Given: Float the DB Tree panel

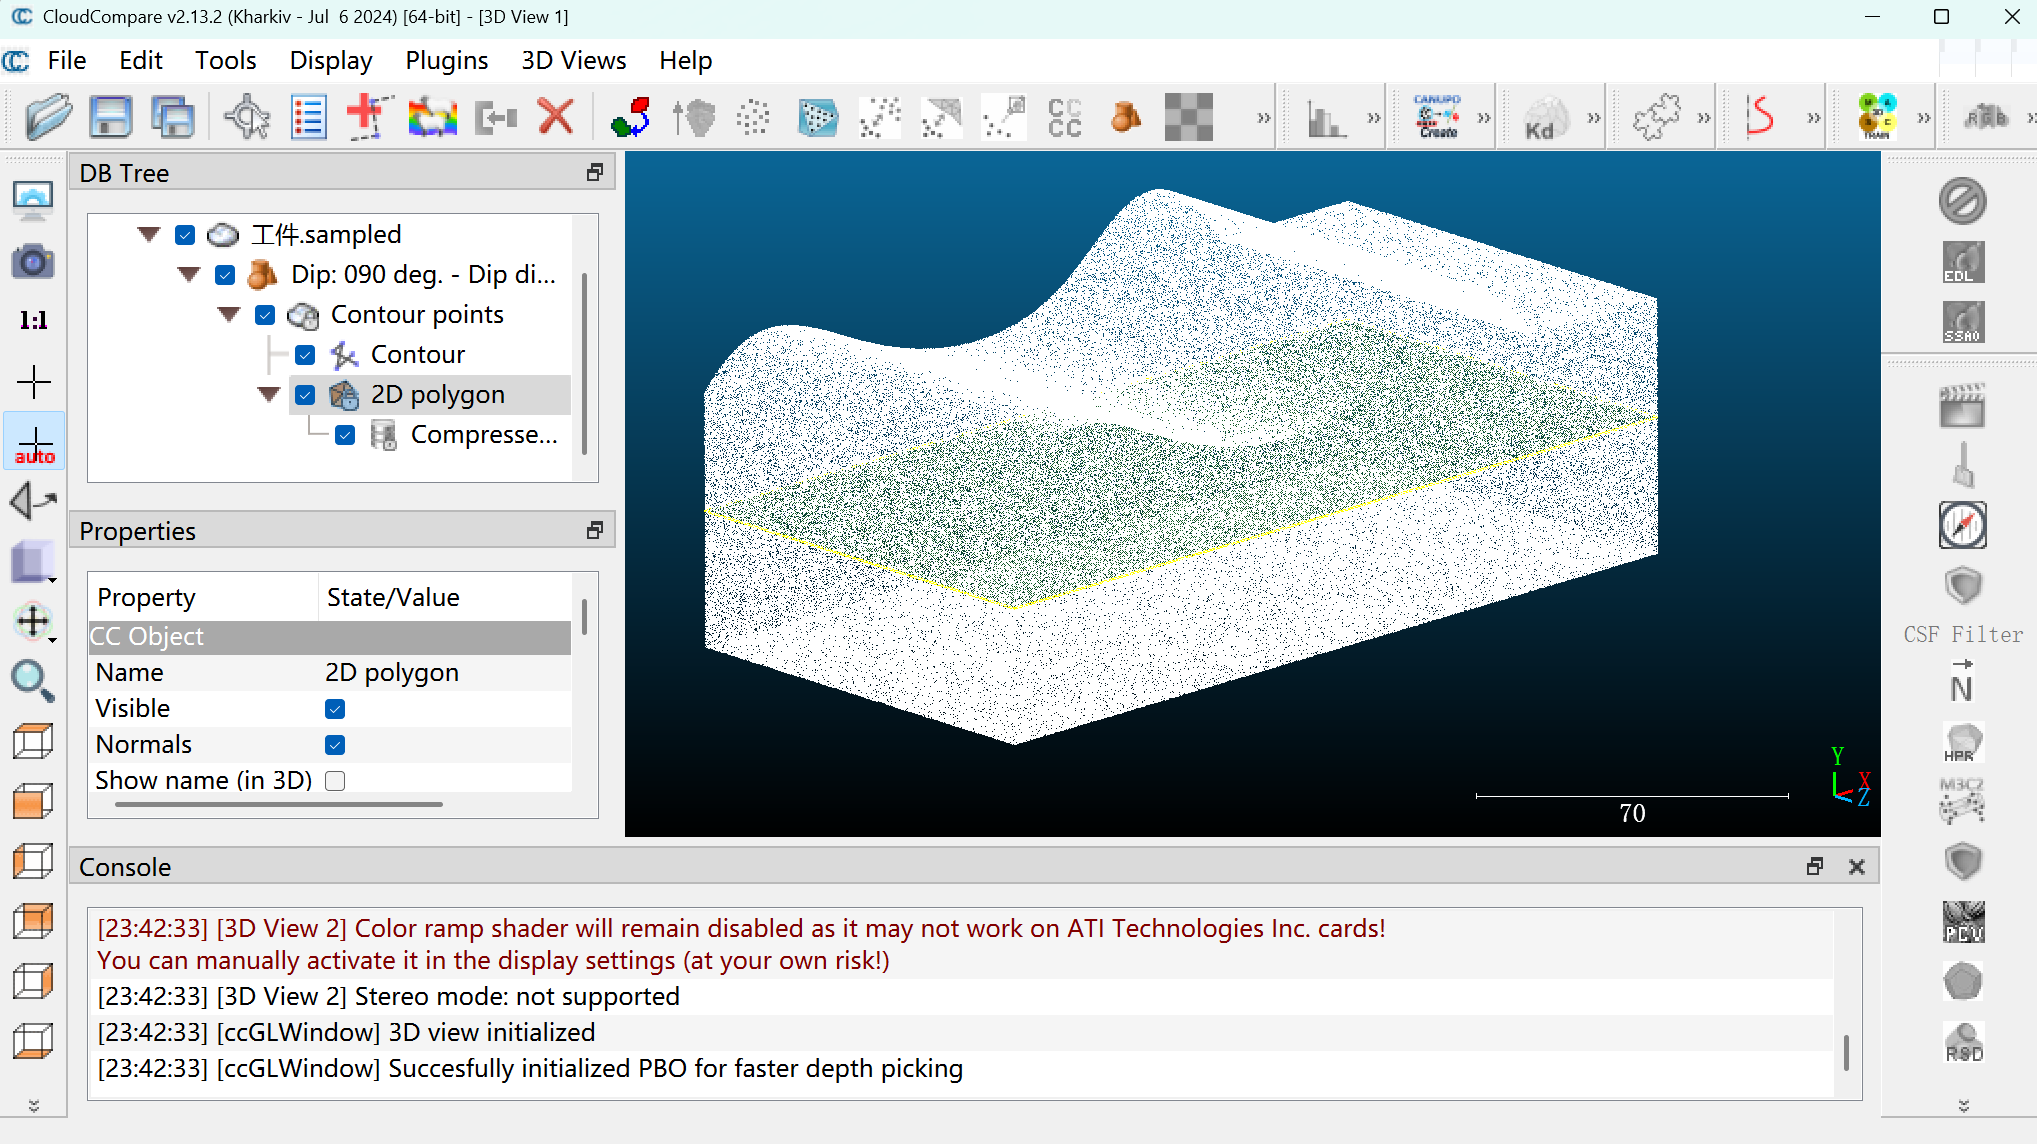Looking at the screenshot, I should 595,173.
